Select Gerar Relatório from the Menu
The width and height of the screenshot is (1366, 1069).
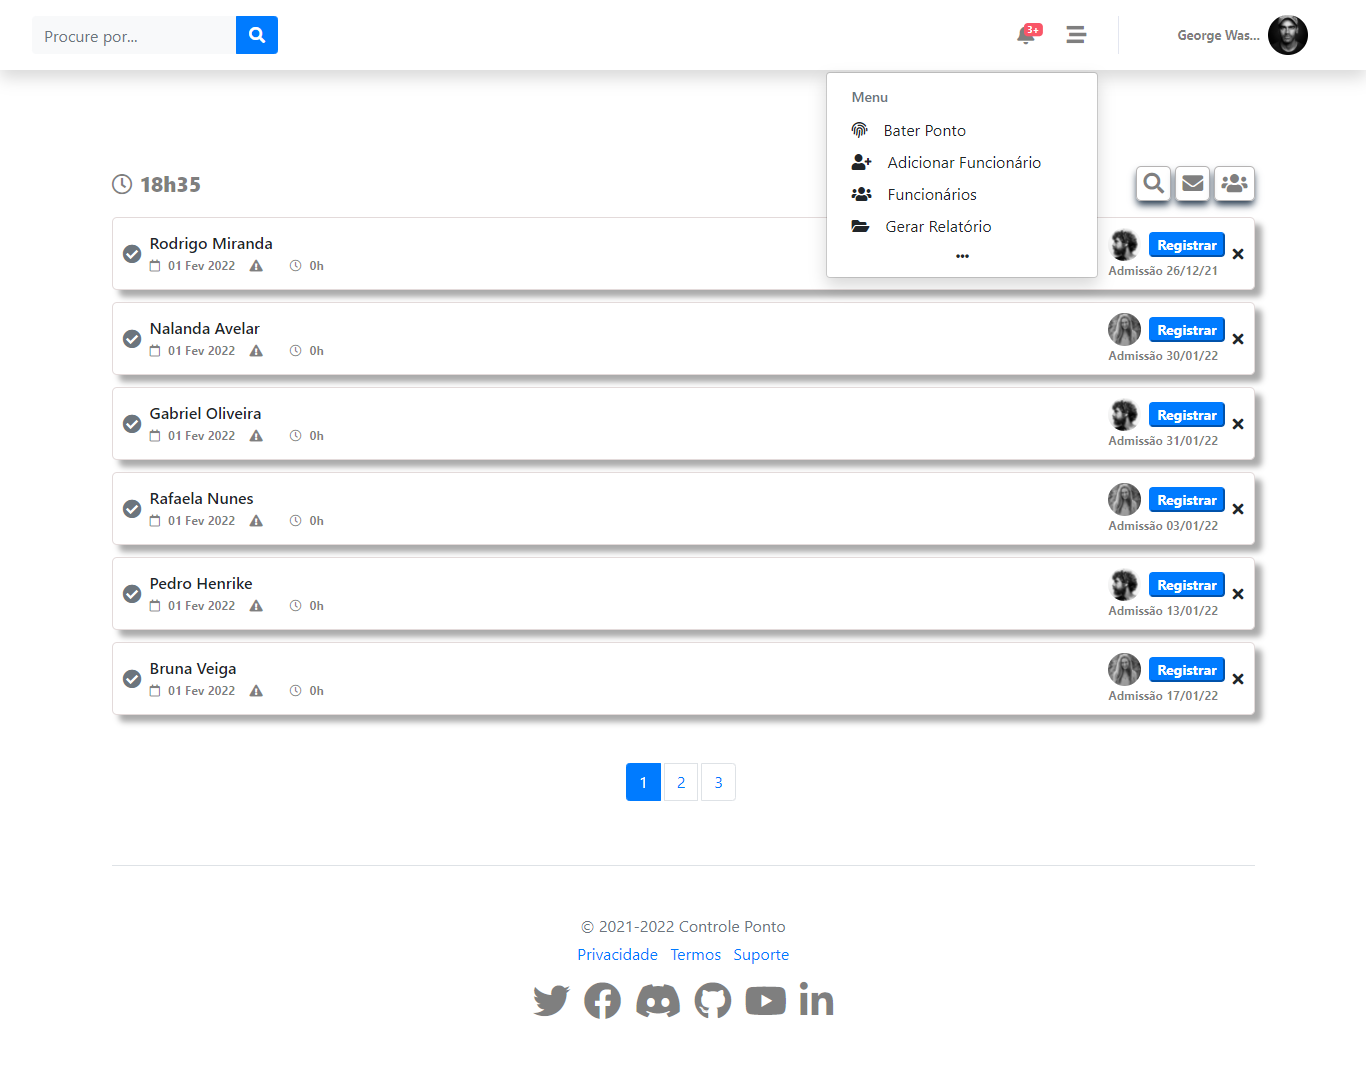938,226
